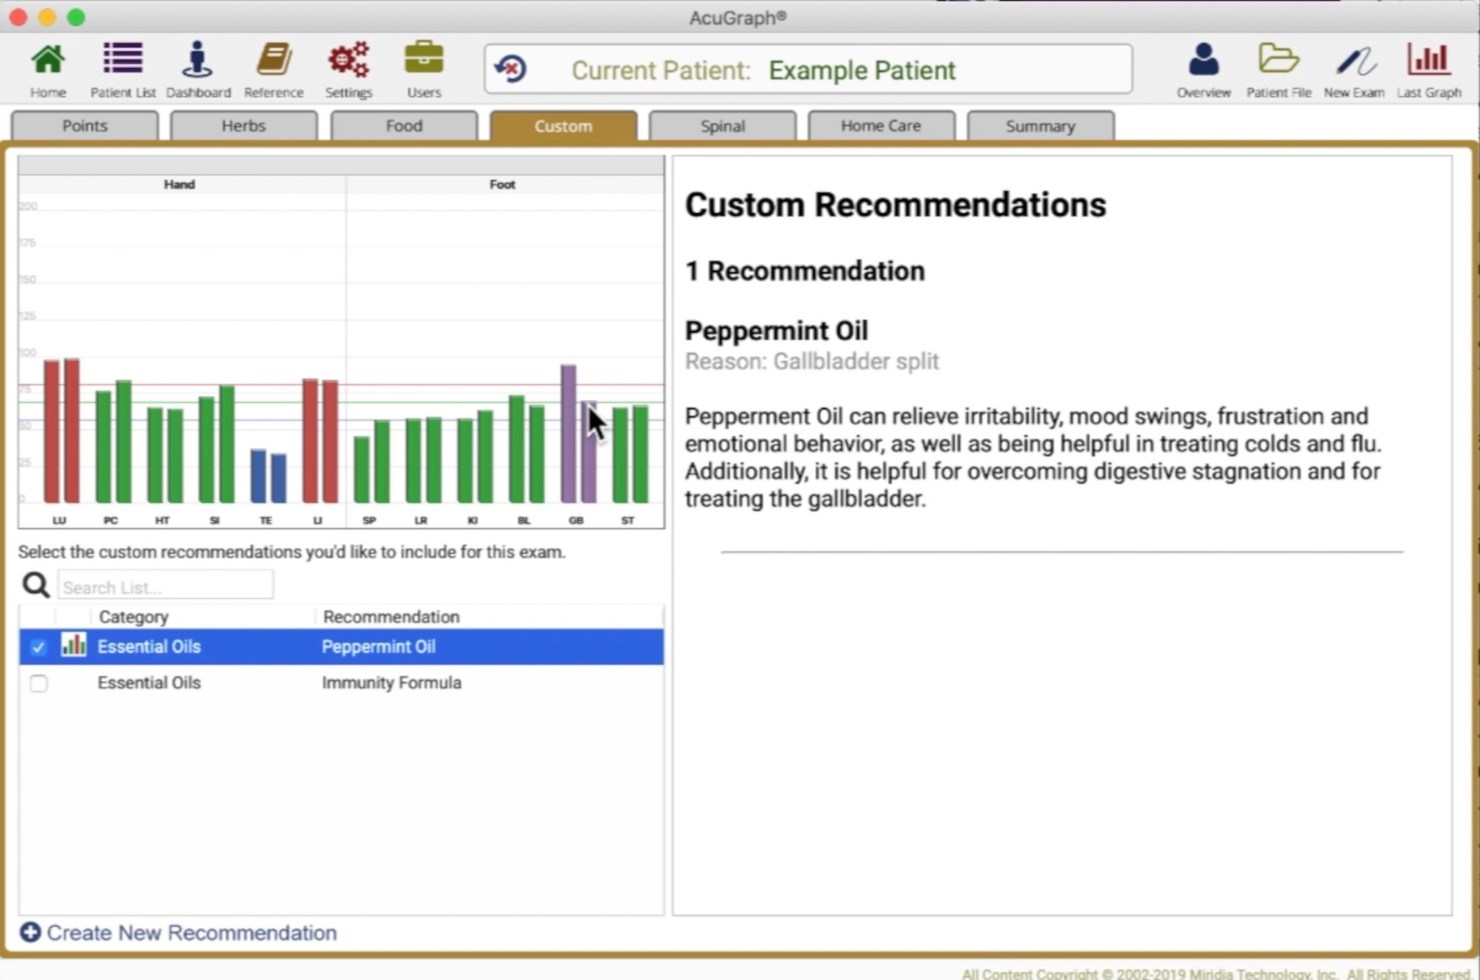The width and height of the screenshot is (1480, 980).
Task: Uncheck the Peppermint Oil recommendation
Action: (38, 647)
